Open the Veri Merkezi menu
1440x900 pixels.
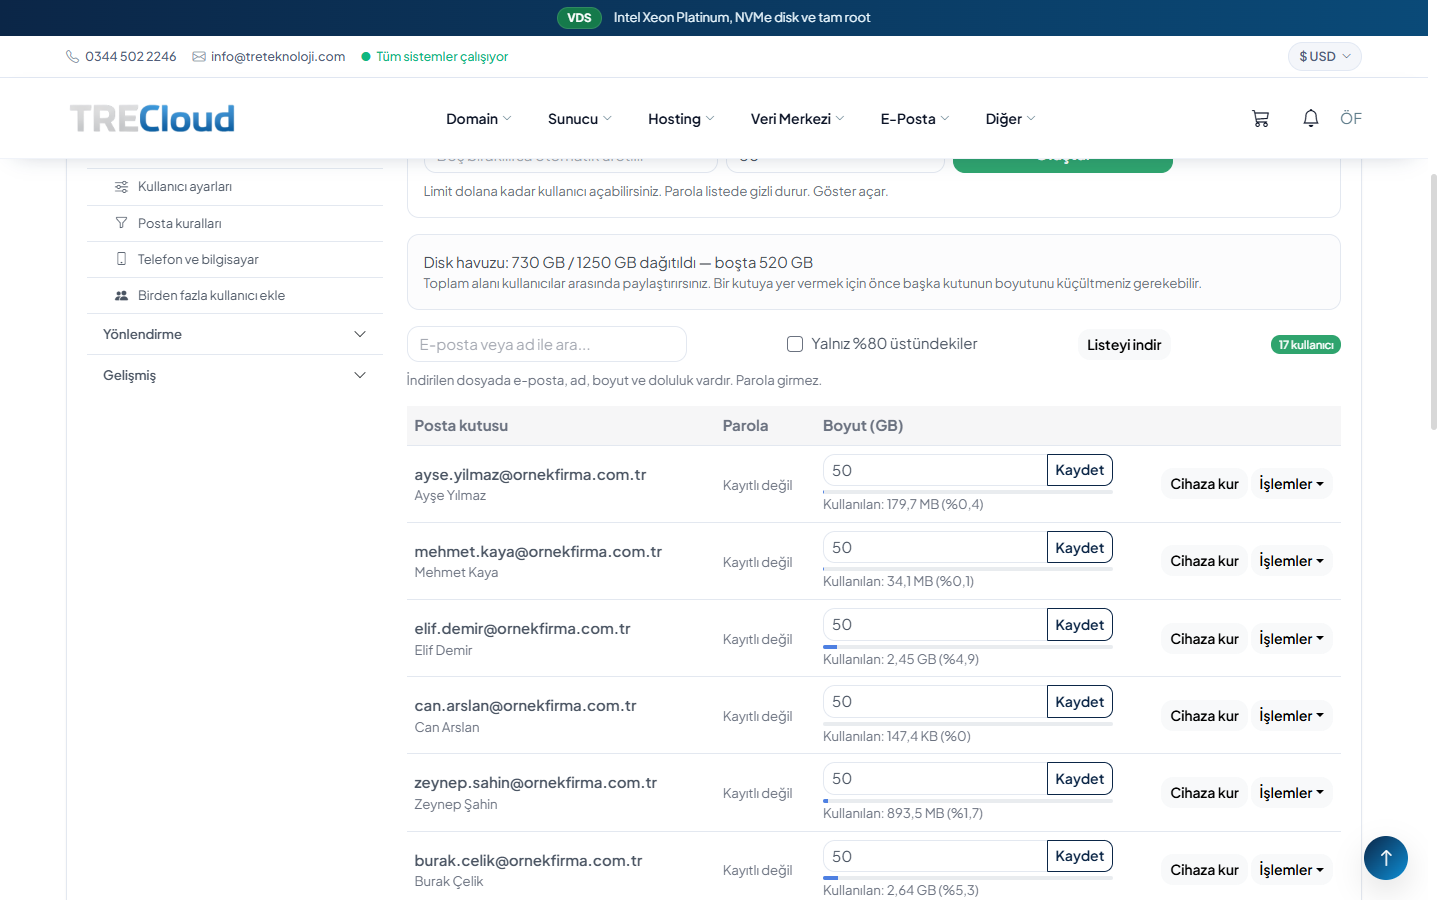(797, 119)
